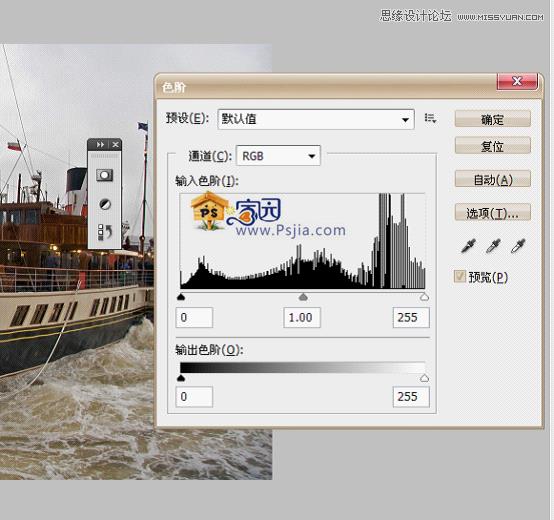Click the mask icon in the small panel
Screen dimensions: 554x520
(105, 175)
